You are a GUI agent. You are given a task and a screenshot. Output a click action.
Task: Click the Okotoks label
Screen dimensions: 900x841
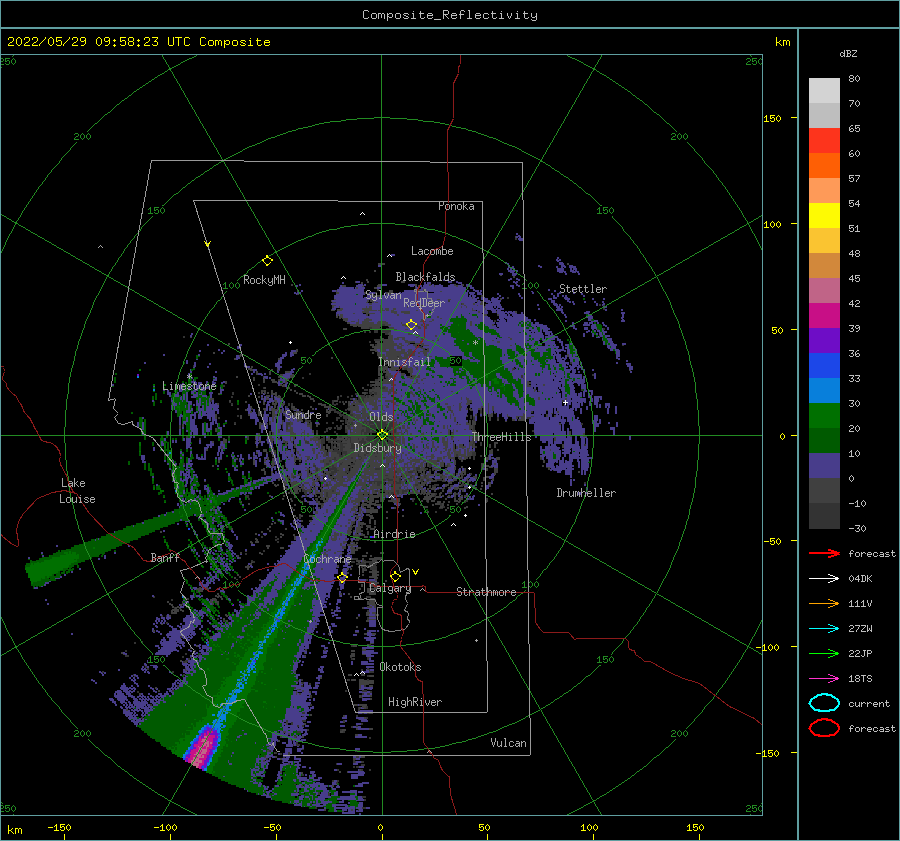(400, 667)
